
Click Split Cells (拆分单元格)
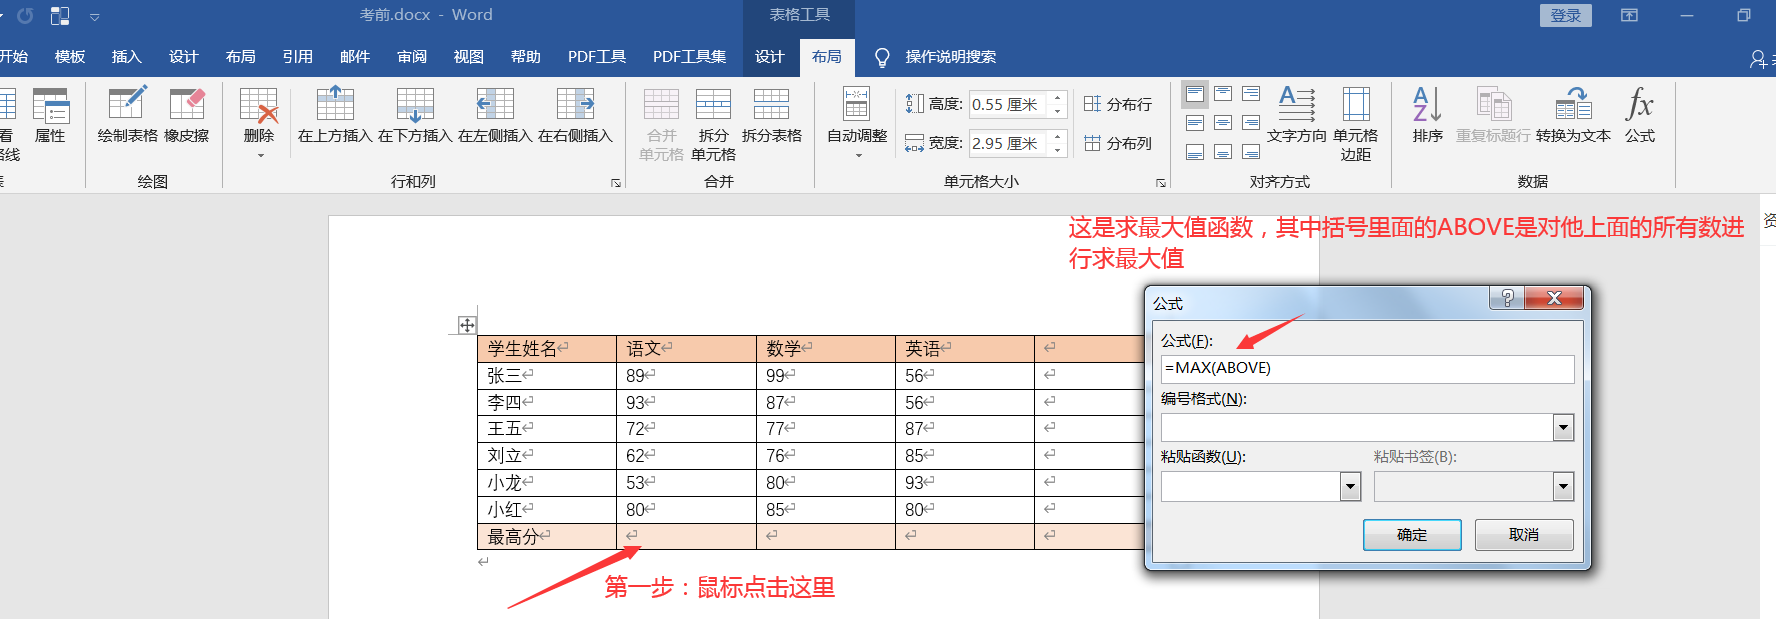click(x=713, y=124)
